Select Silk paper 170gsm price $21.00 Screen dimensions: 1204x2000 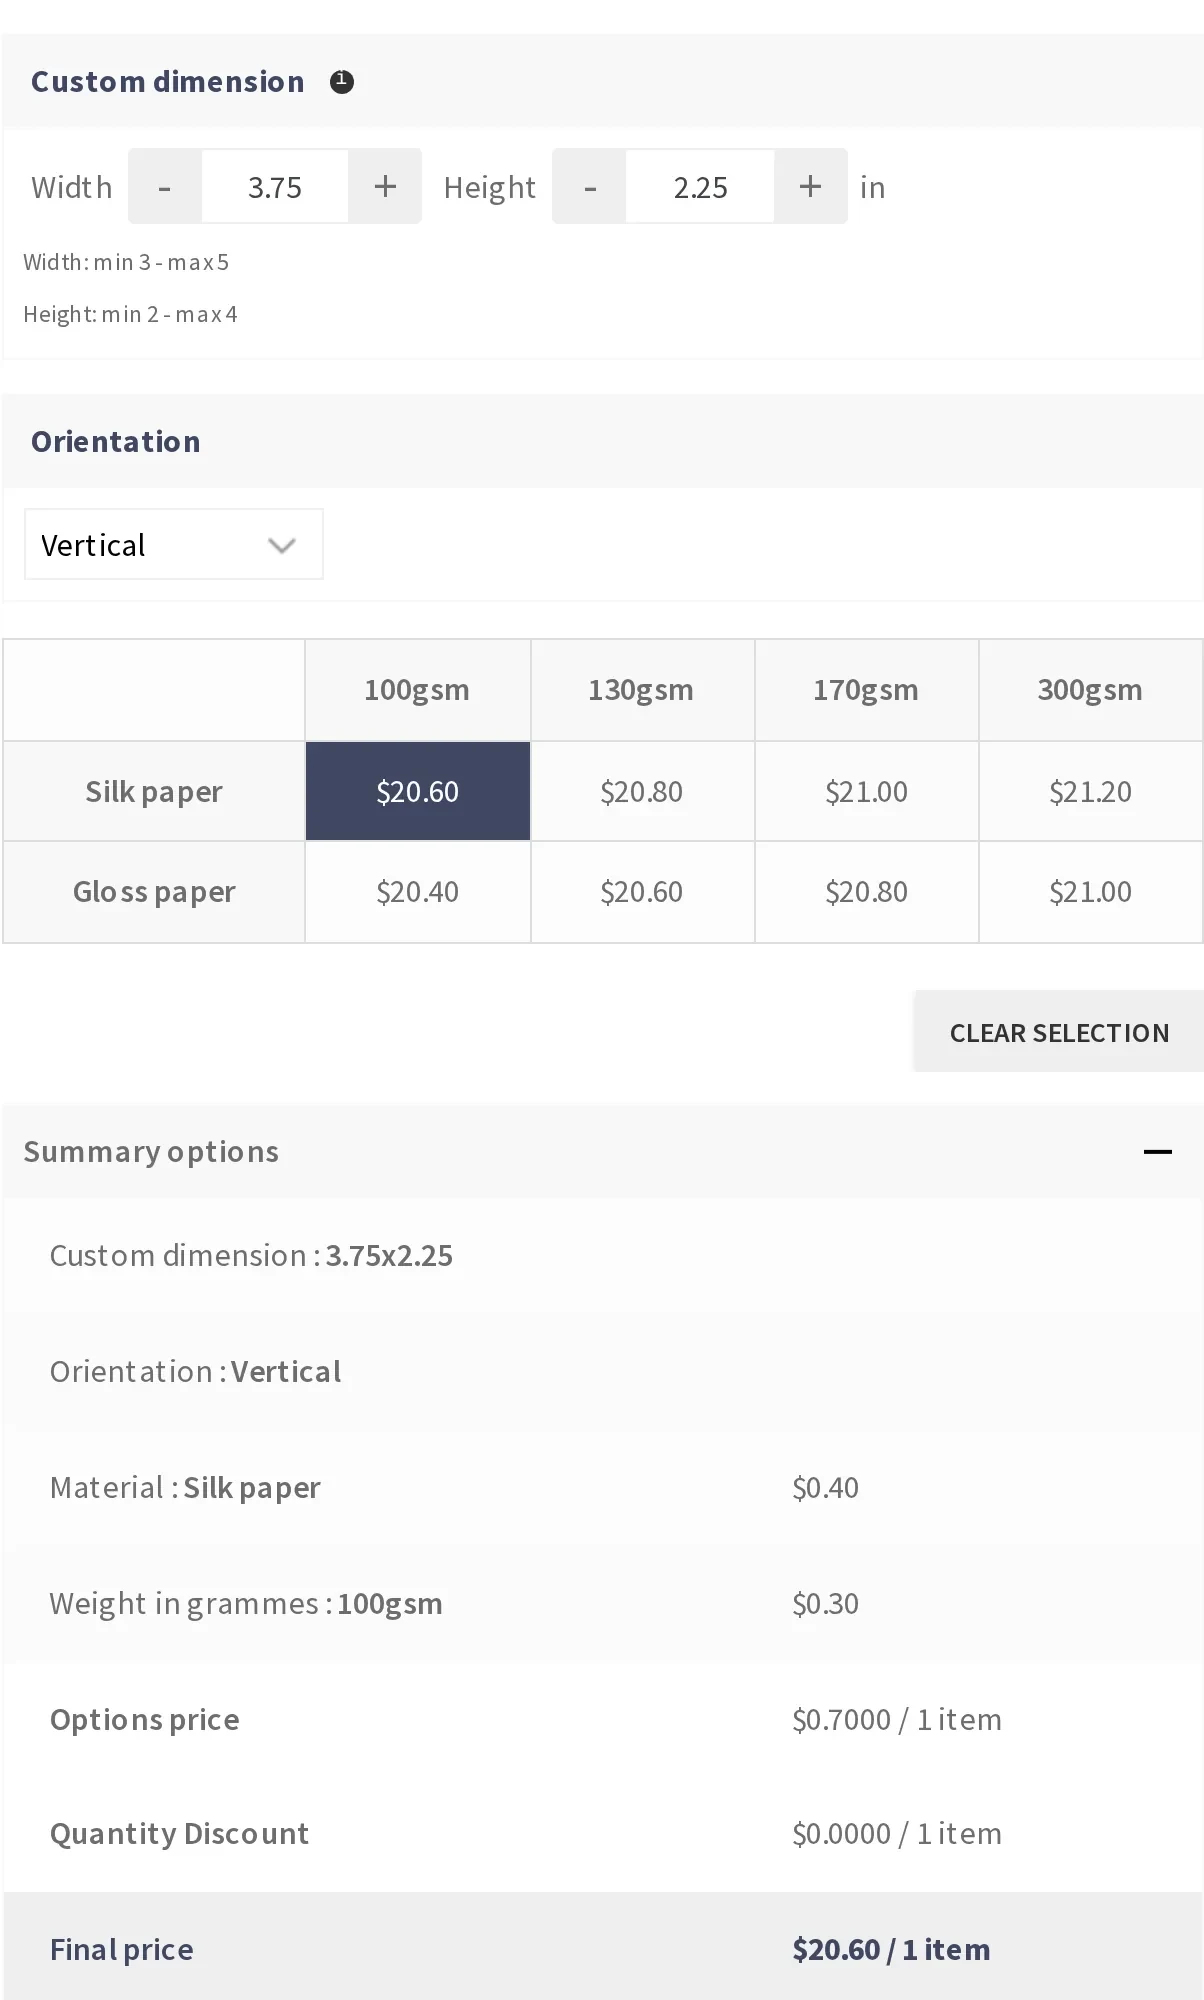pyautogui.click(x=866, y=791)
